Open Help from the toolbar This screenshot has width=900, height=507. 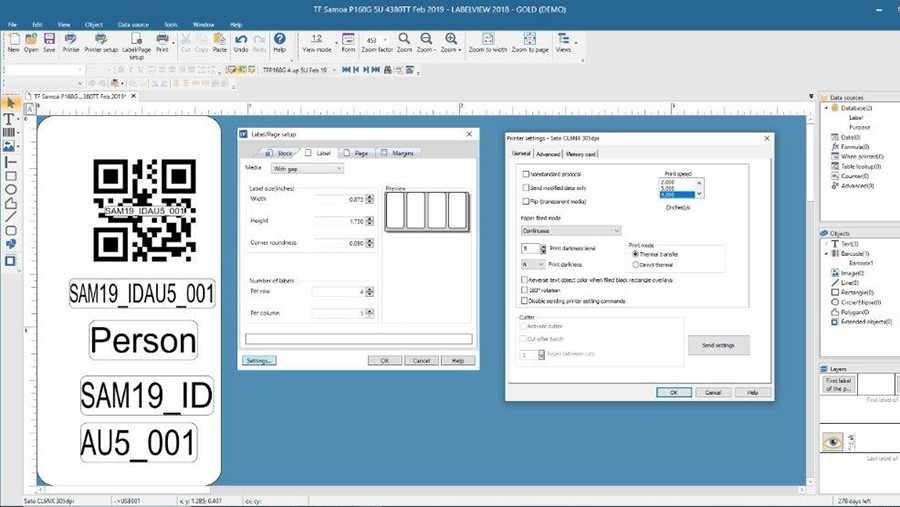280,42
